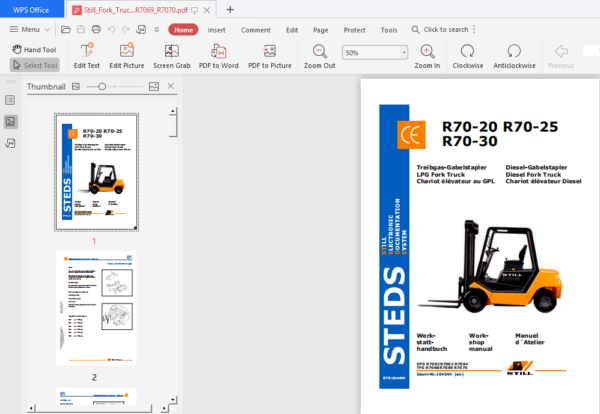Click the large thumbnail size icon
Viewport: 600px width, 414px height.
point(154,86)
